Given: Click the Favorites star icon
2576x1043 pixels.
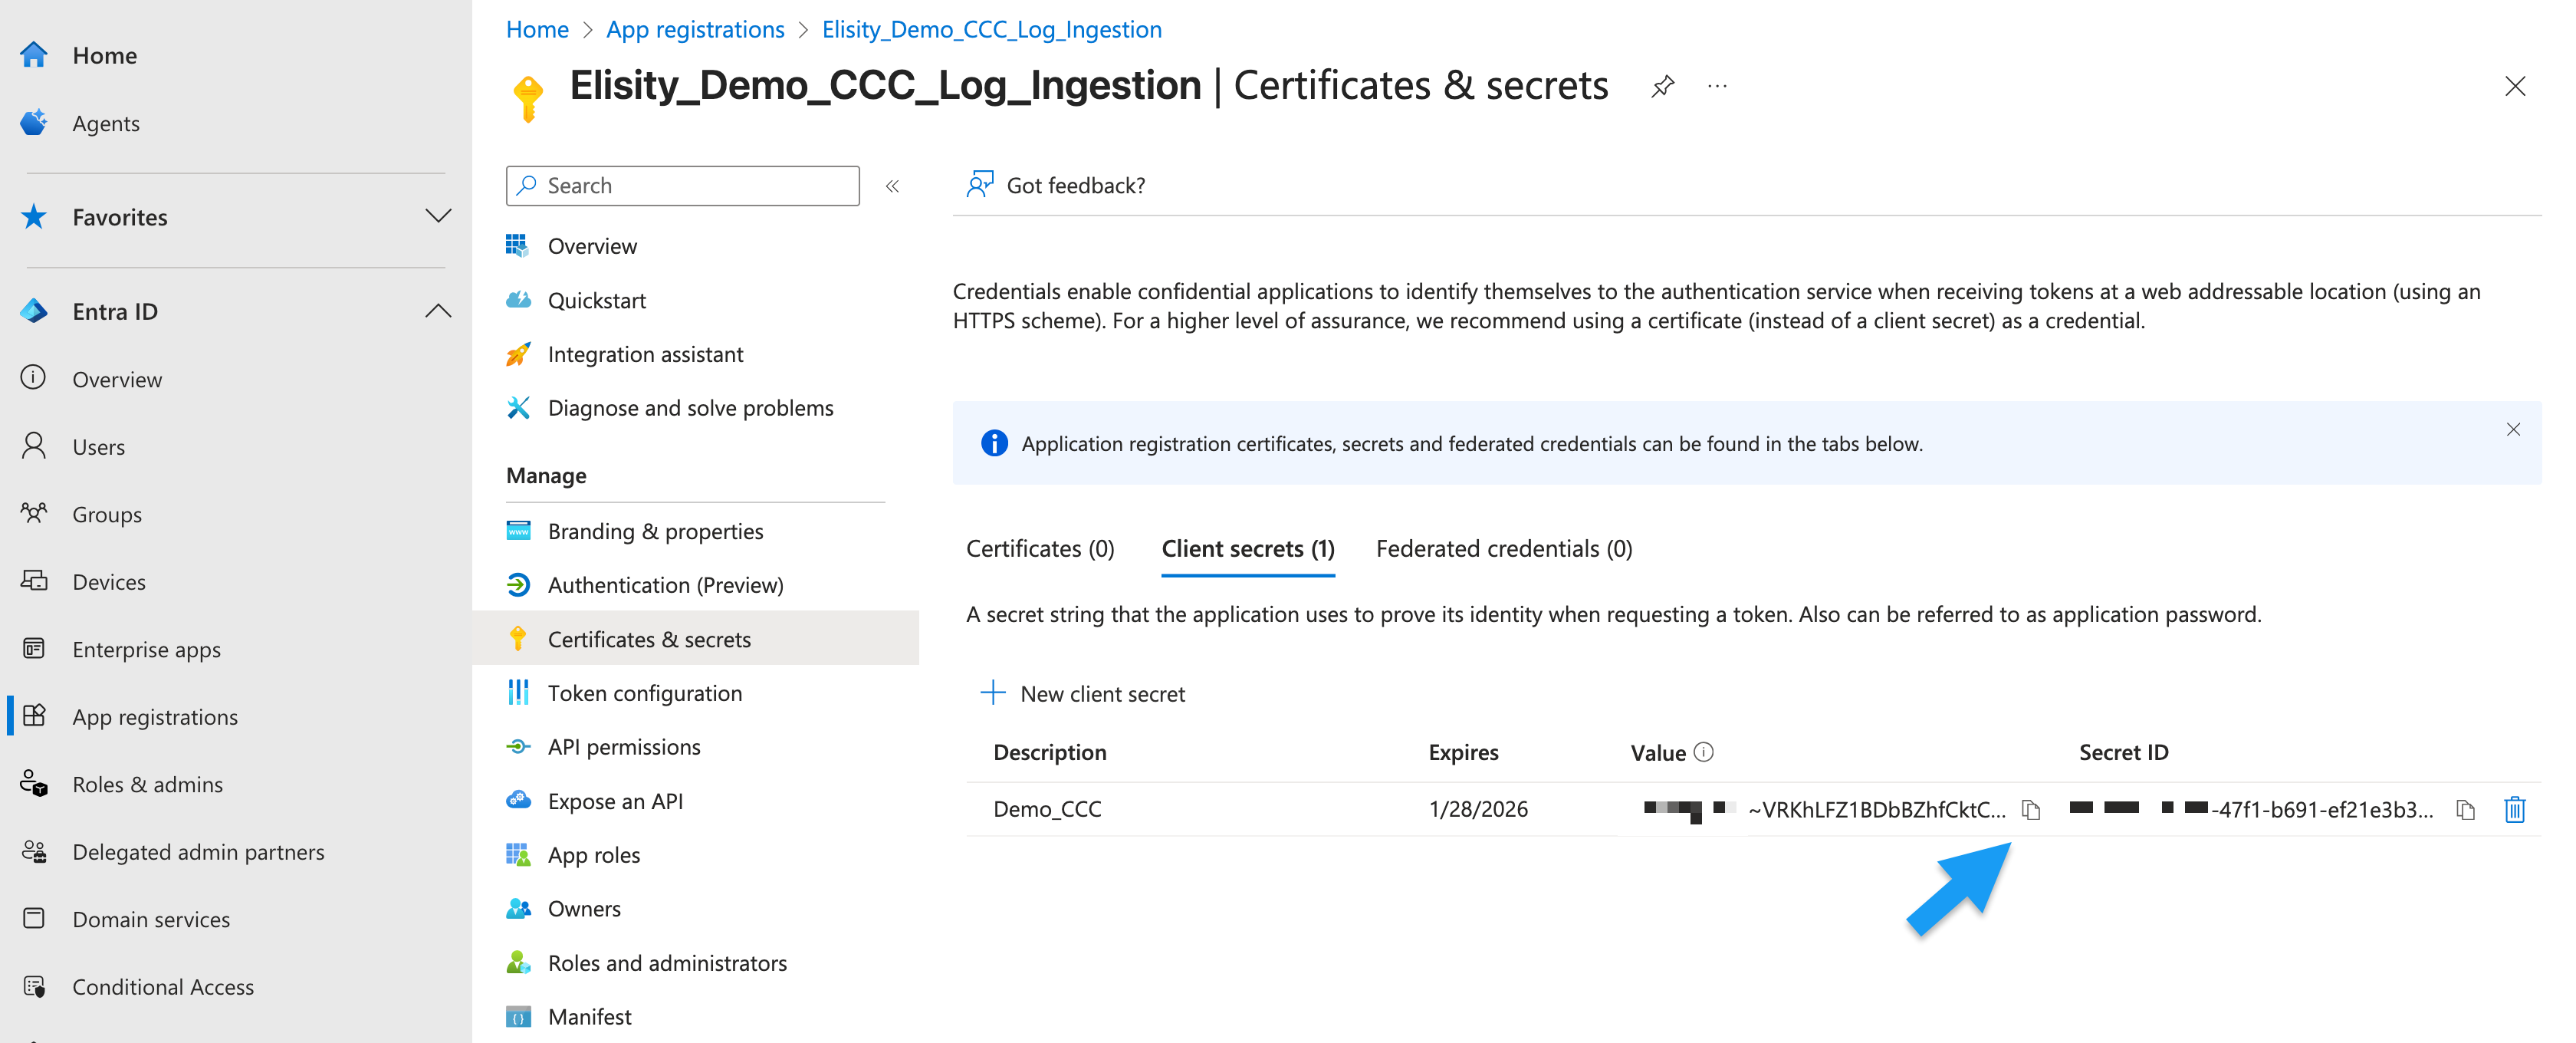Looking at the screenshot, I should 34,217.
